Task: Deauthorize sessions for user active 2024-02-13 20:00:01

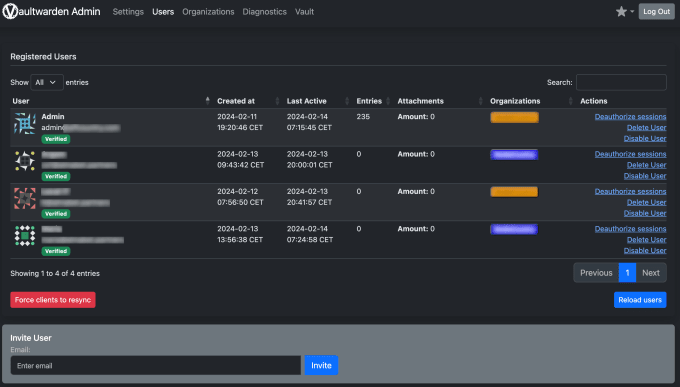Action: point(631,154)
